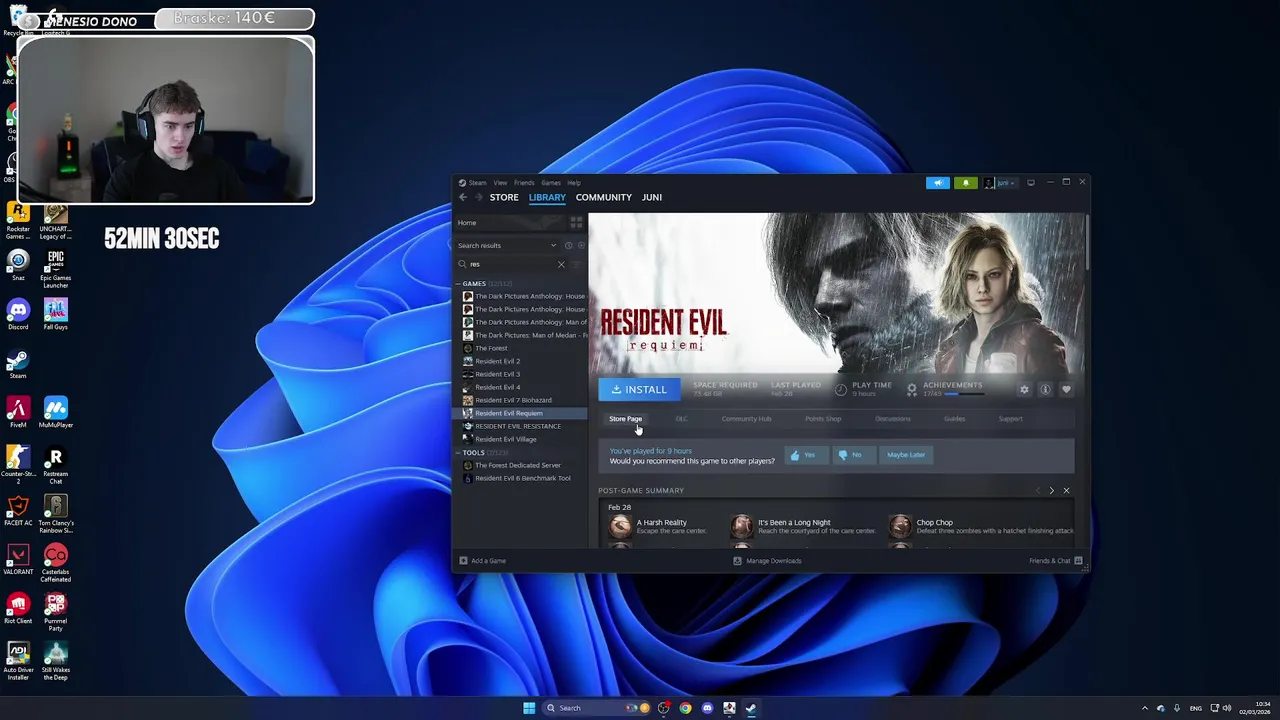Open the Points Shop link
Viewport: 1280px width, 720px height.
(823, 419)
